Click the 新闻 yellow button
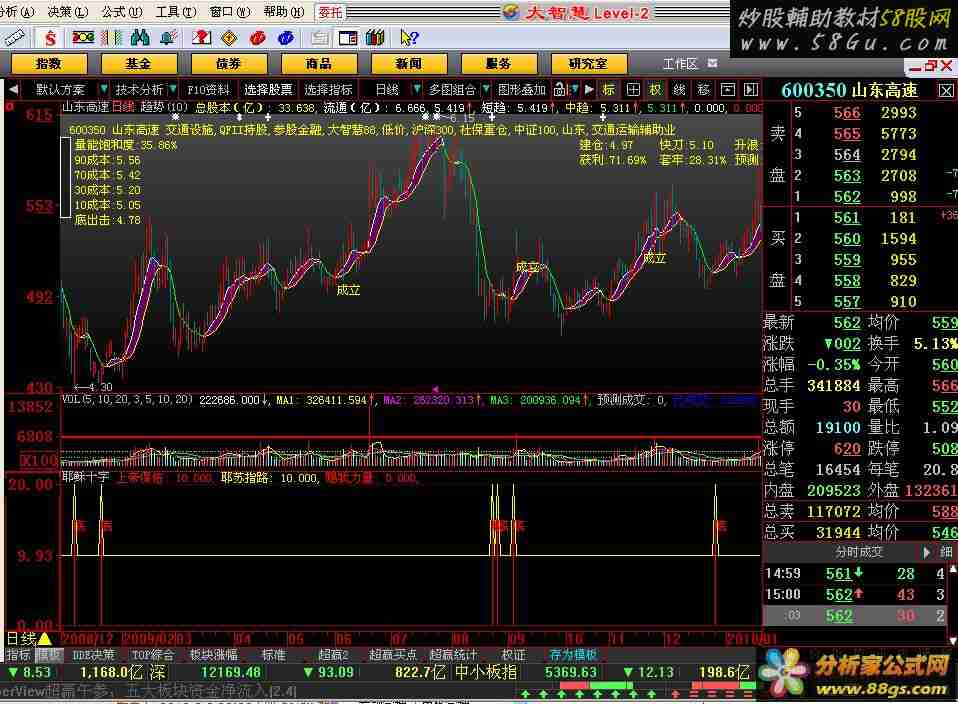Image resolution: width=958 pixels, height=704 pixels. tap(408, 64)
